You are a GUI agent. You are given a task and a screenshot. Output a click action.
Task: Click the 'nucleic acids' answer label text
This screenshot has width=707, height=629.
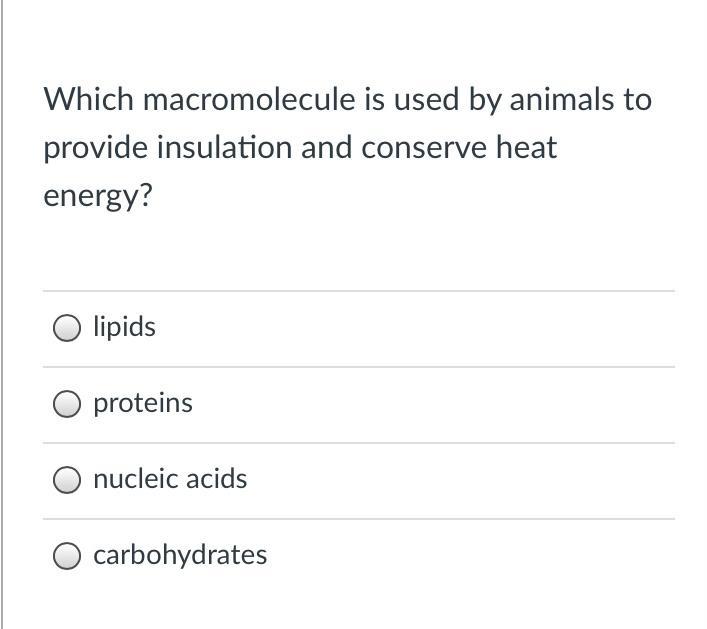point(170,479)
